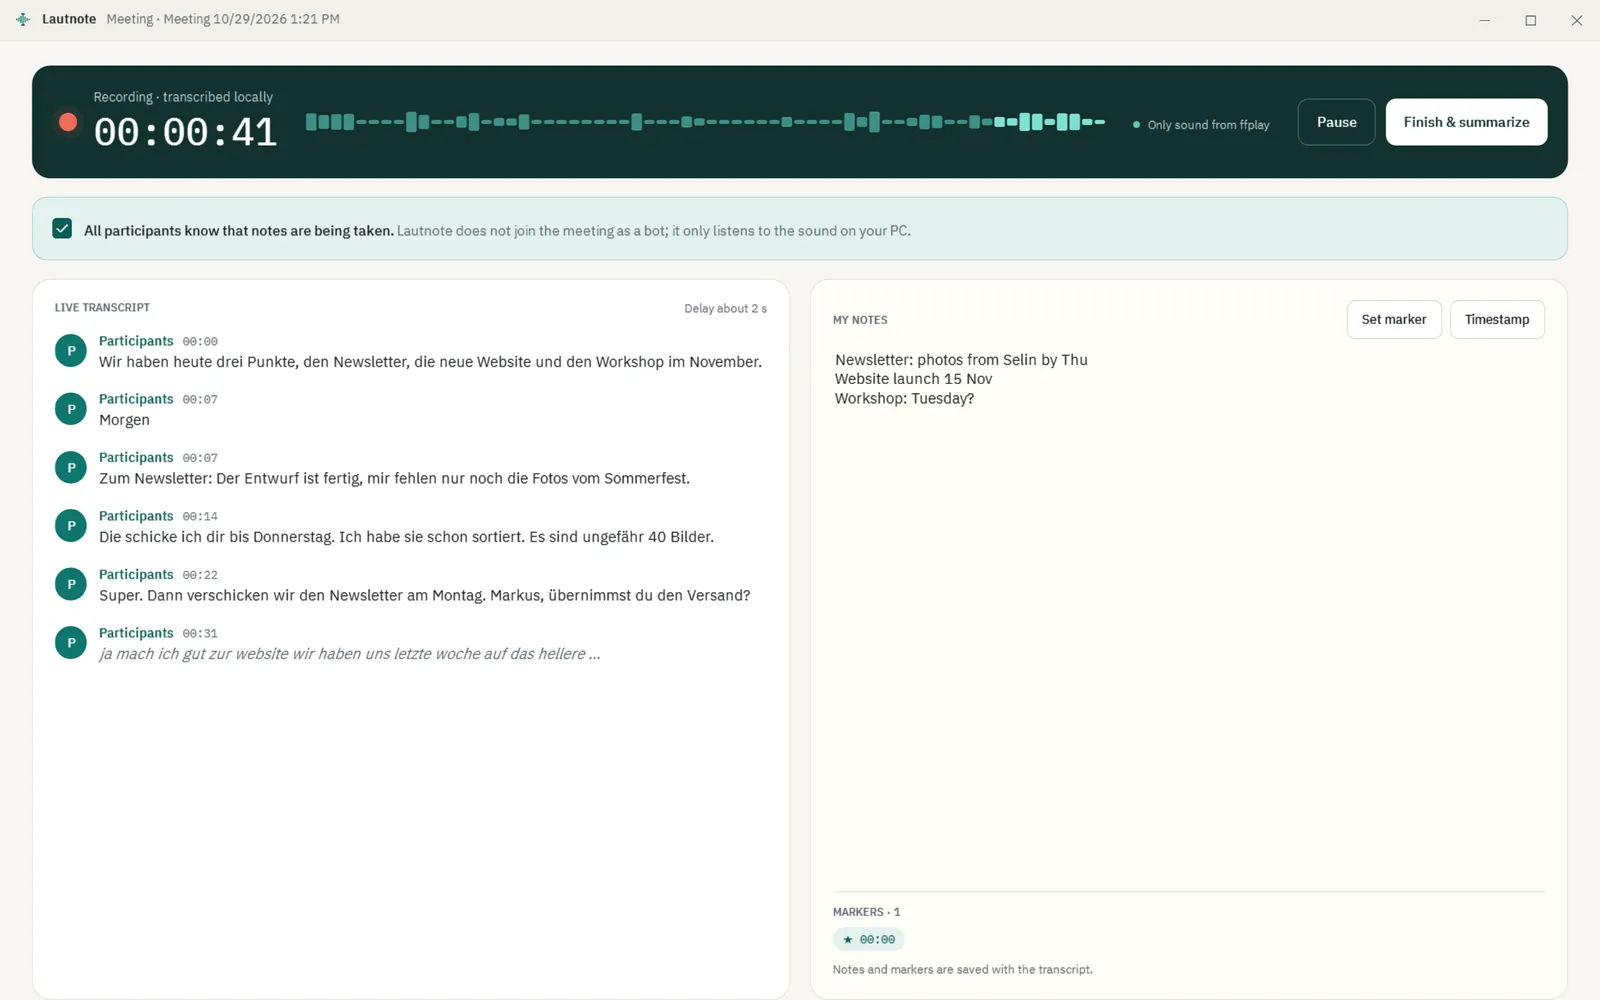The height and width of the screenshot is (1000, 1600).
Task: Click Finish & summarize
Action: click(x=1466, y=122)
